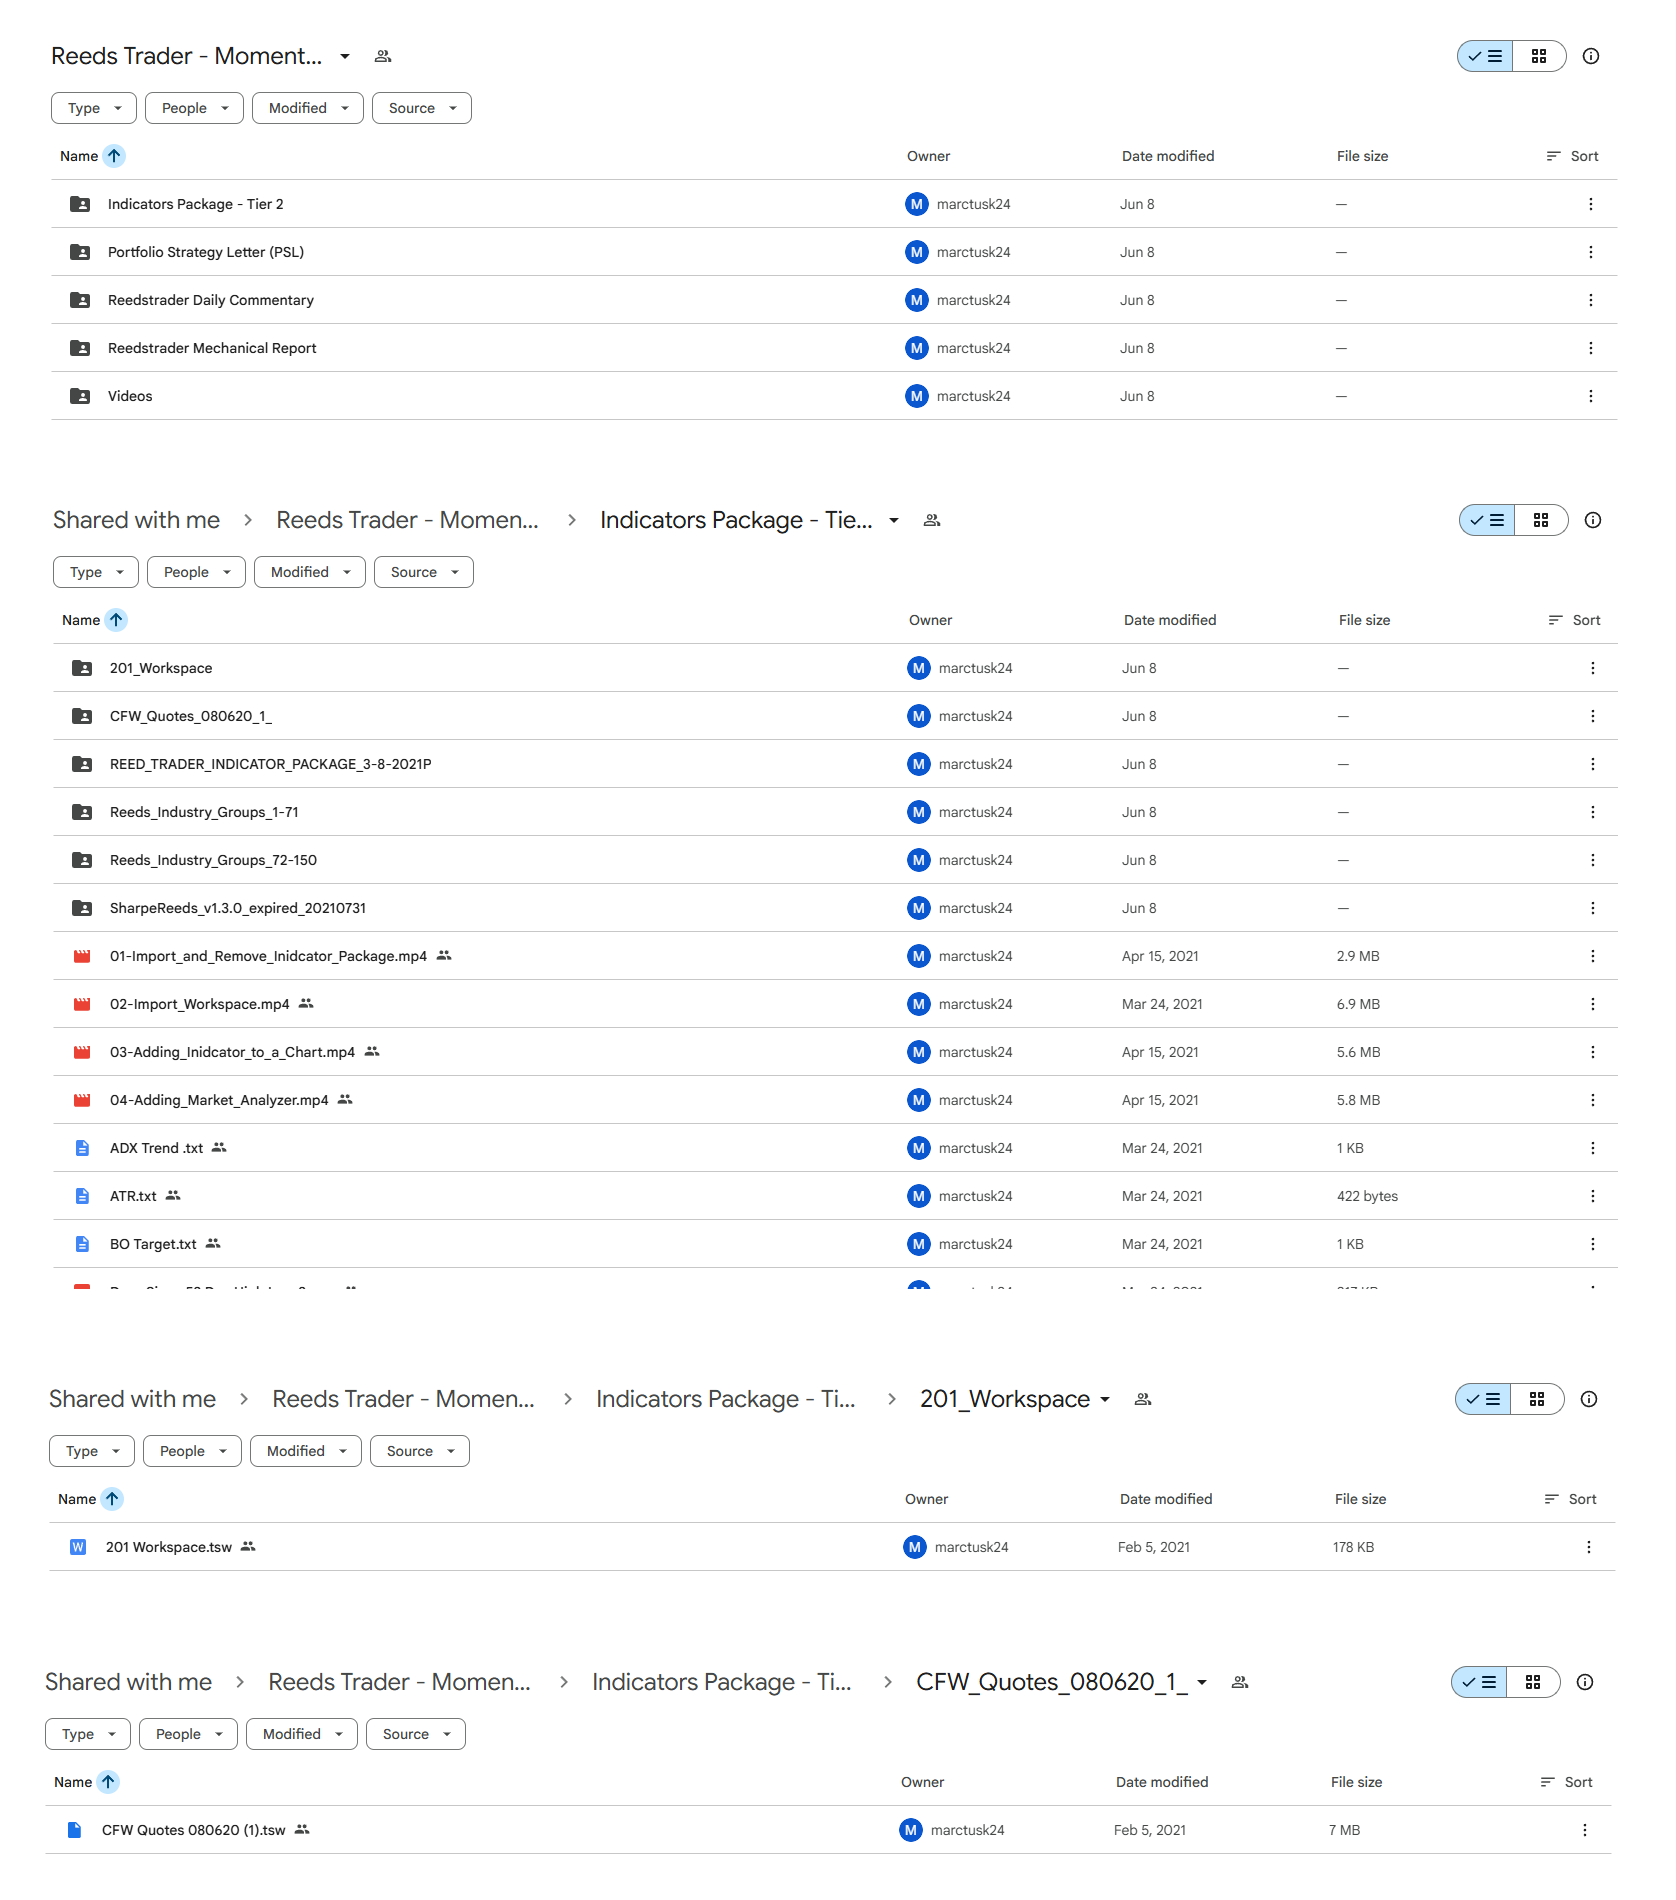Switch to grid layout in CFW_Quotes section
Image resolution: width=1676 pixels, height=1900 pixels.
[x=1533, y=1682]
